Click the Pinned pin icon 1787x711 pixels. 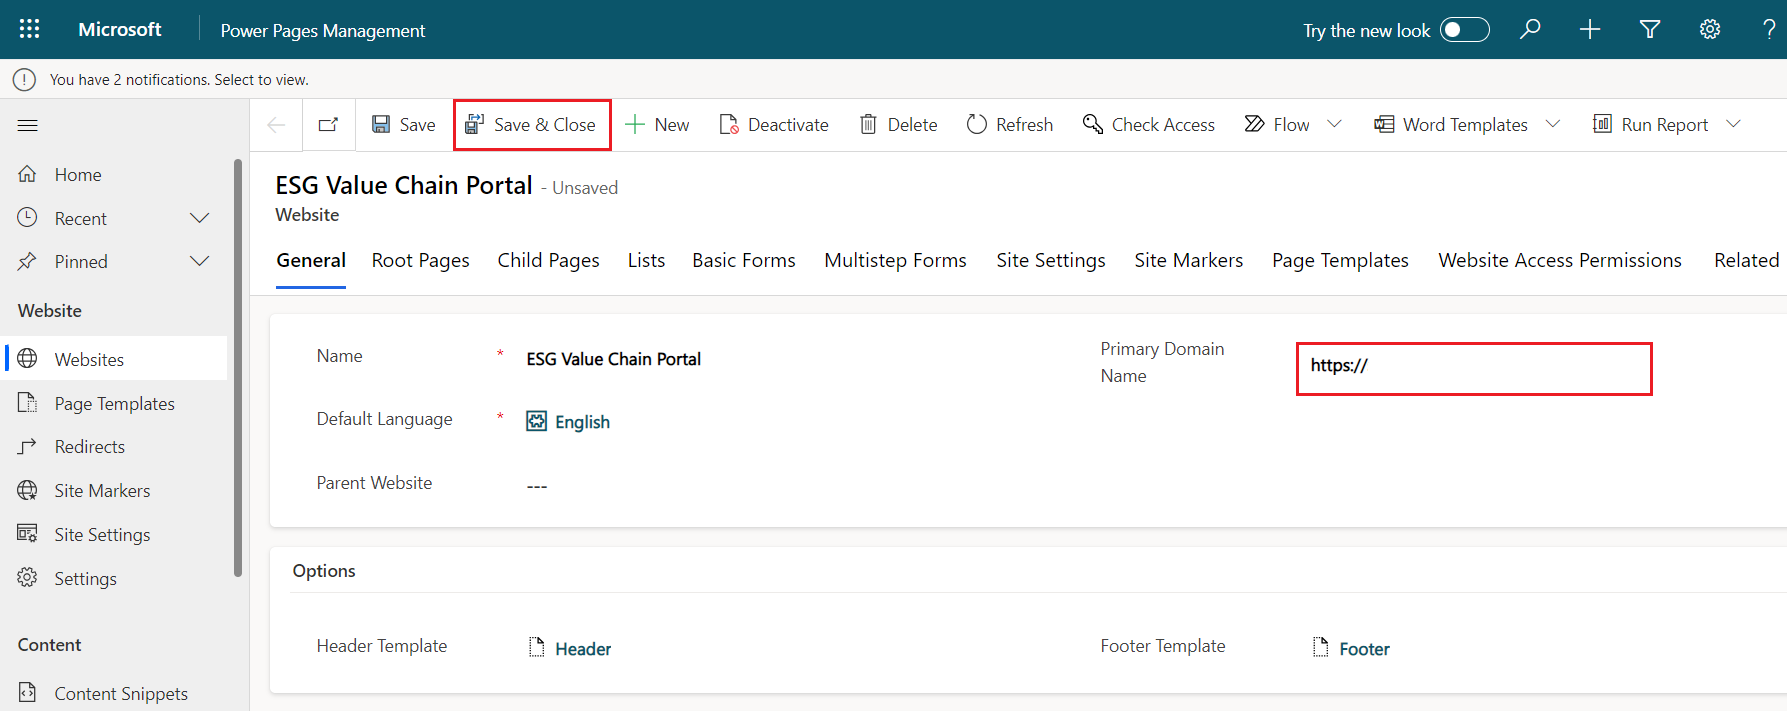point(27,261)
